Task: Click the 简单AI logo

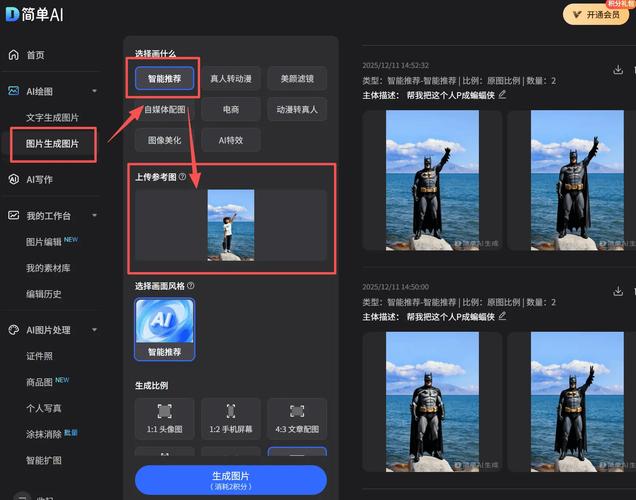Action: 34,14
